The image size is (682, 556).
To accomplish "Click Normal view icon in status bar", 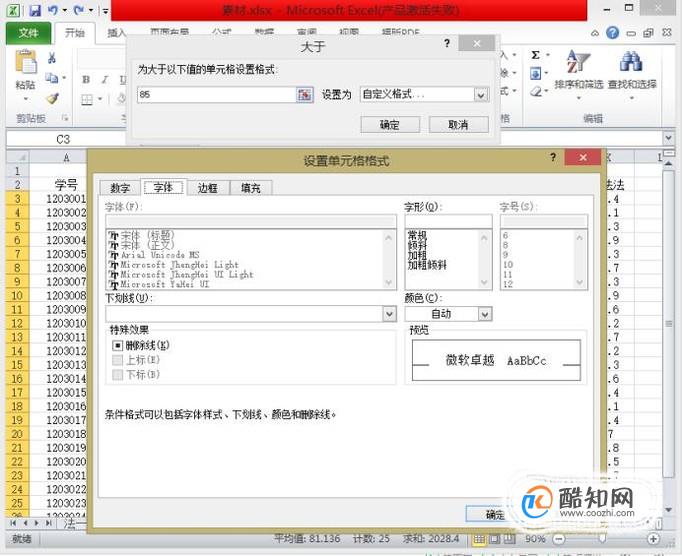I will click(x=479, y=539).
